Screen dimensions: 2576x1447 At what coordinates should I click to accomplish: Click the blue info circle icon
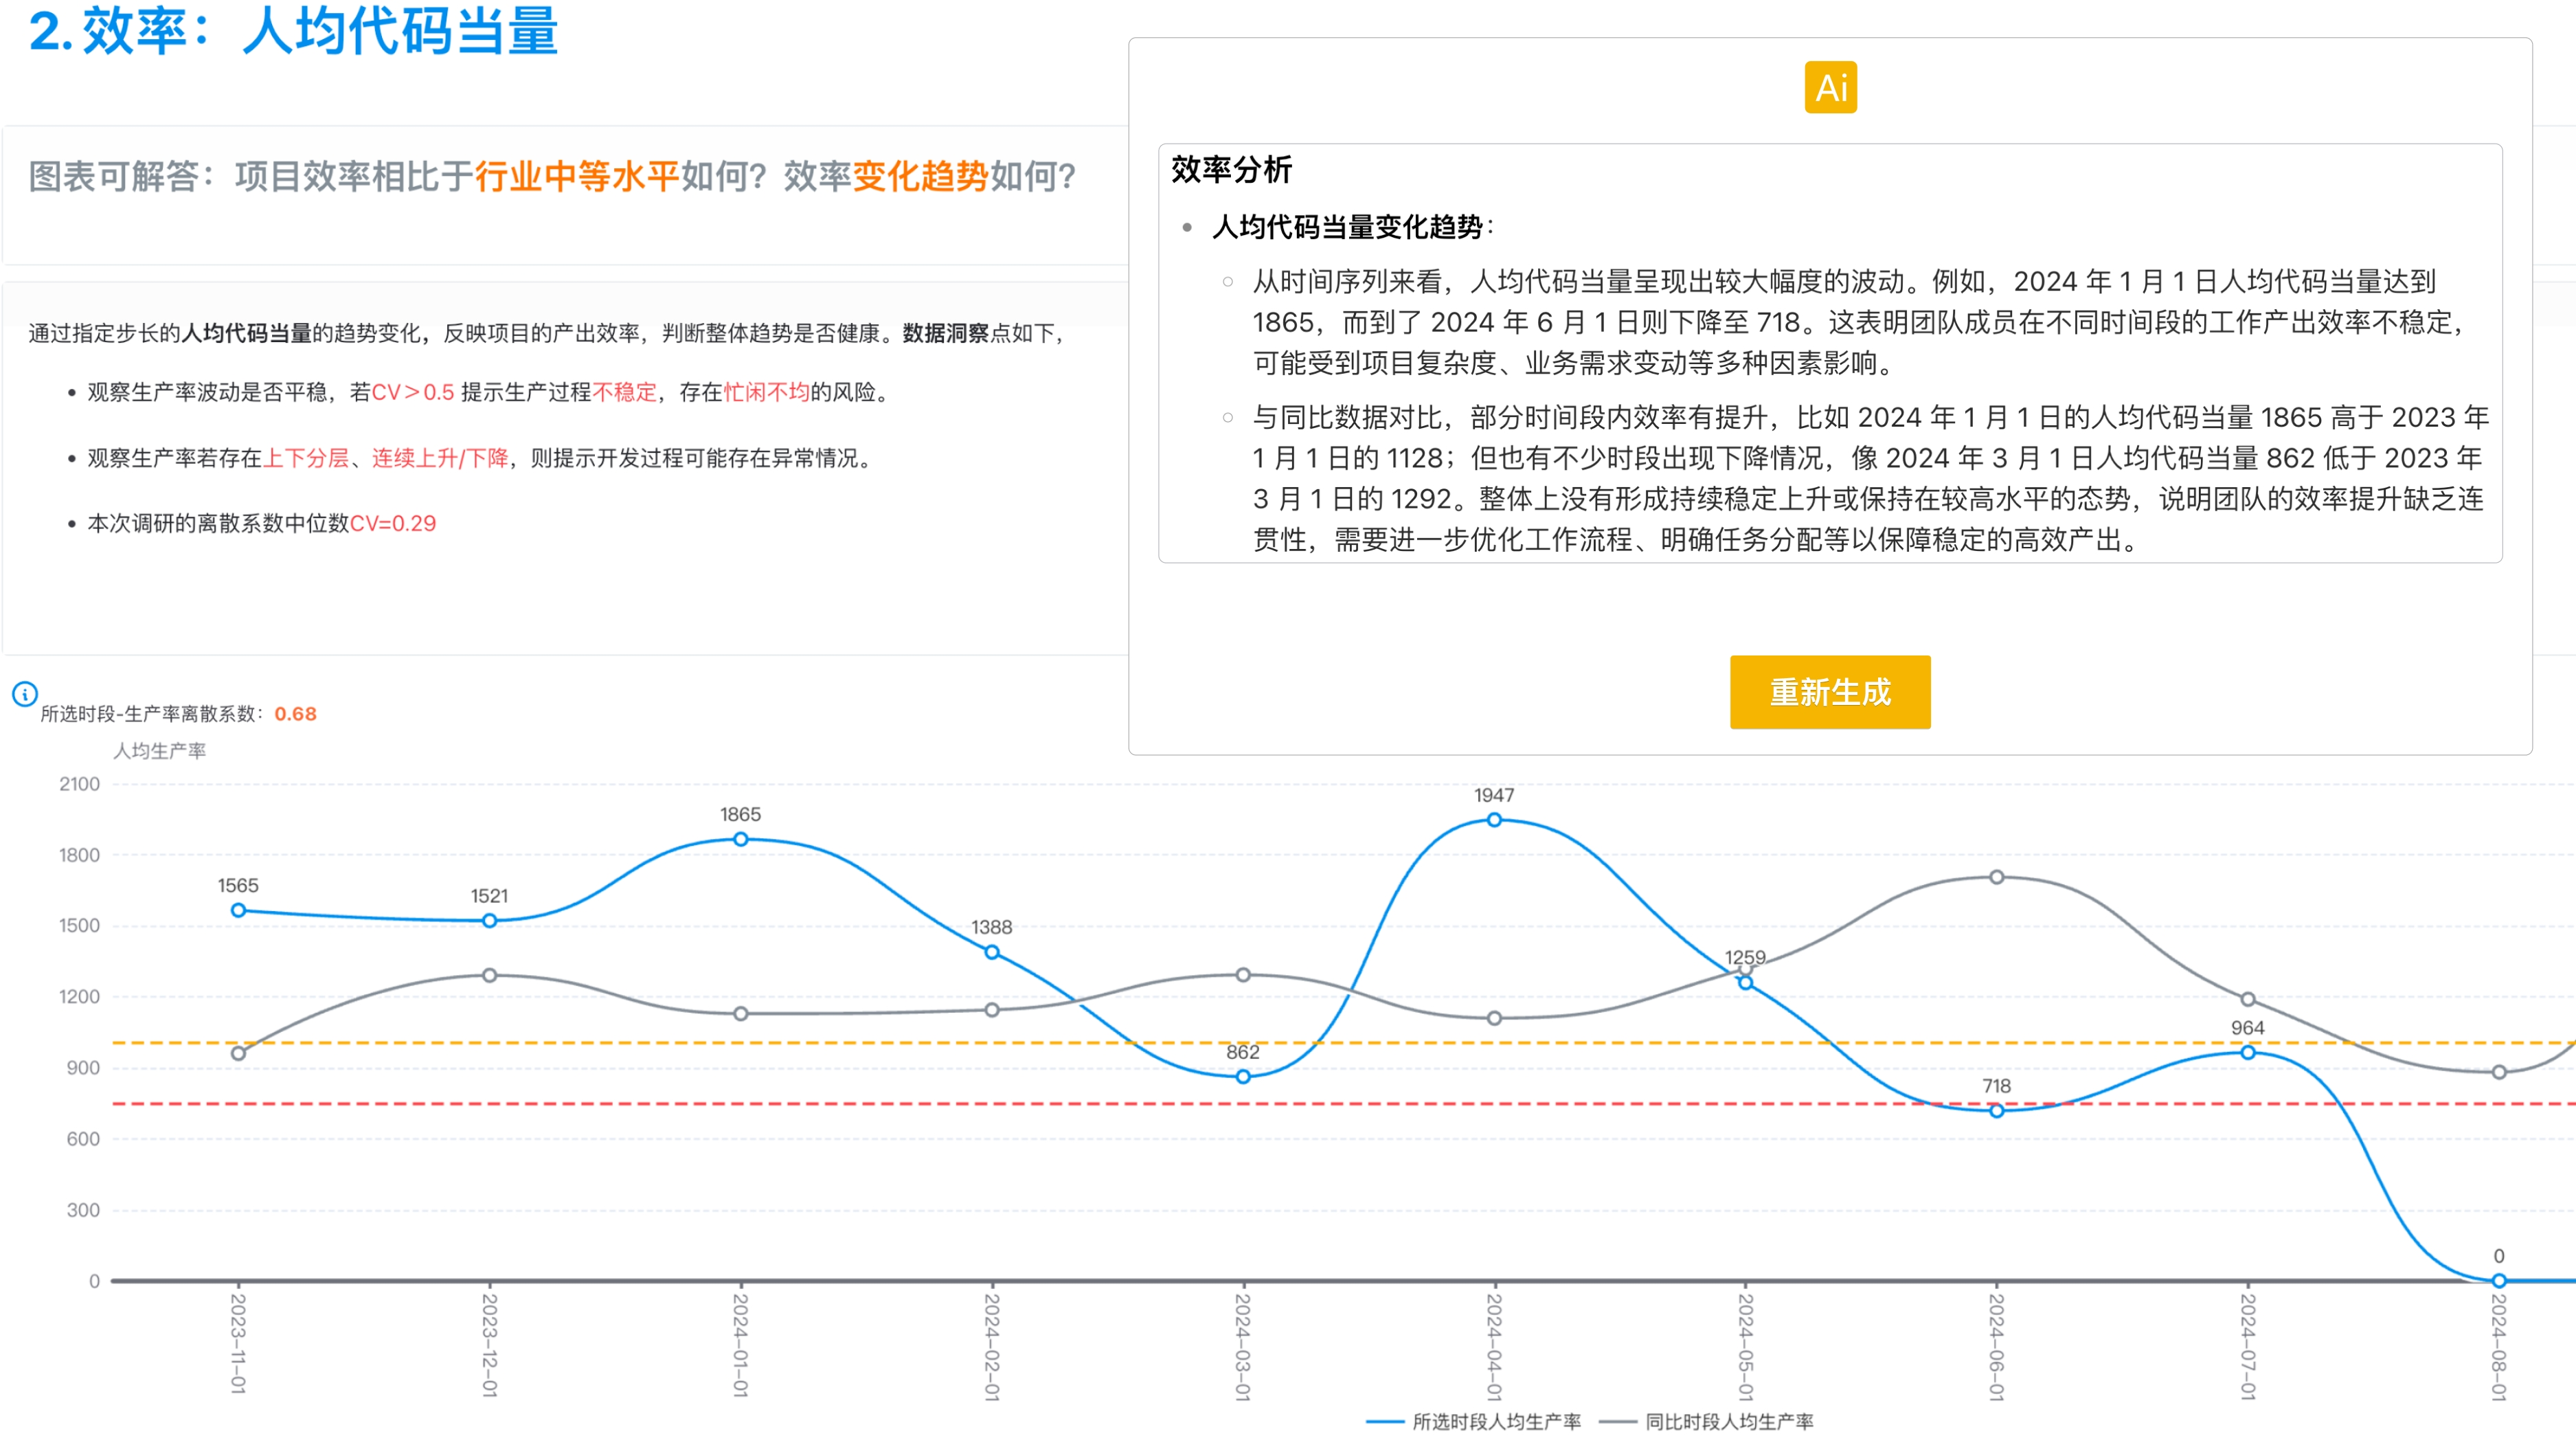tap(25, 694)
